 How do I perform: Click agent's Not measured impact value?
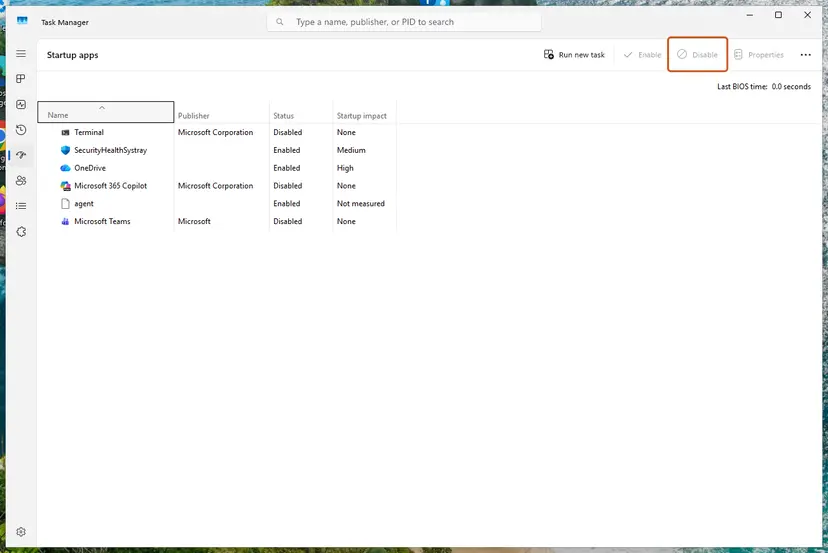click(x=361, y=203)
